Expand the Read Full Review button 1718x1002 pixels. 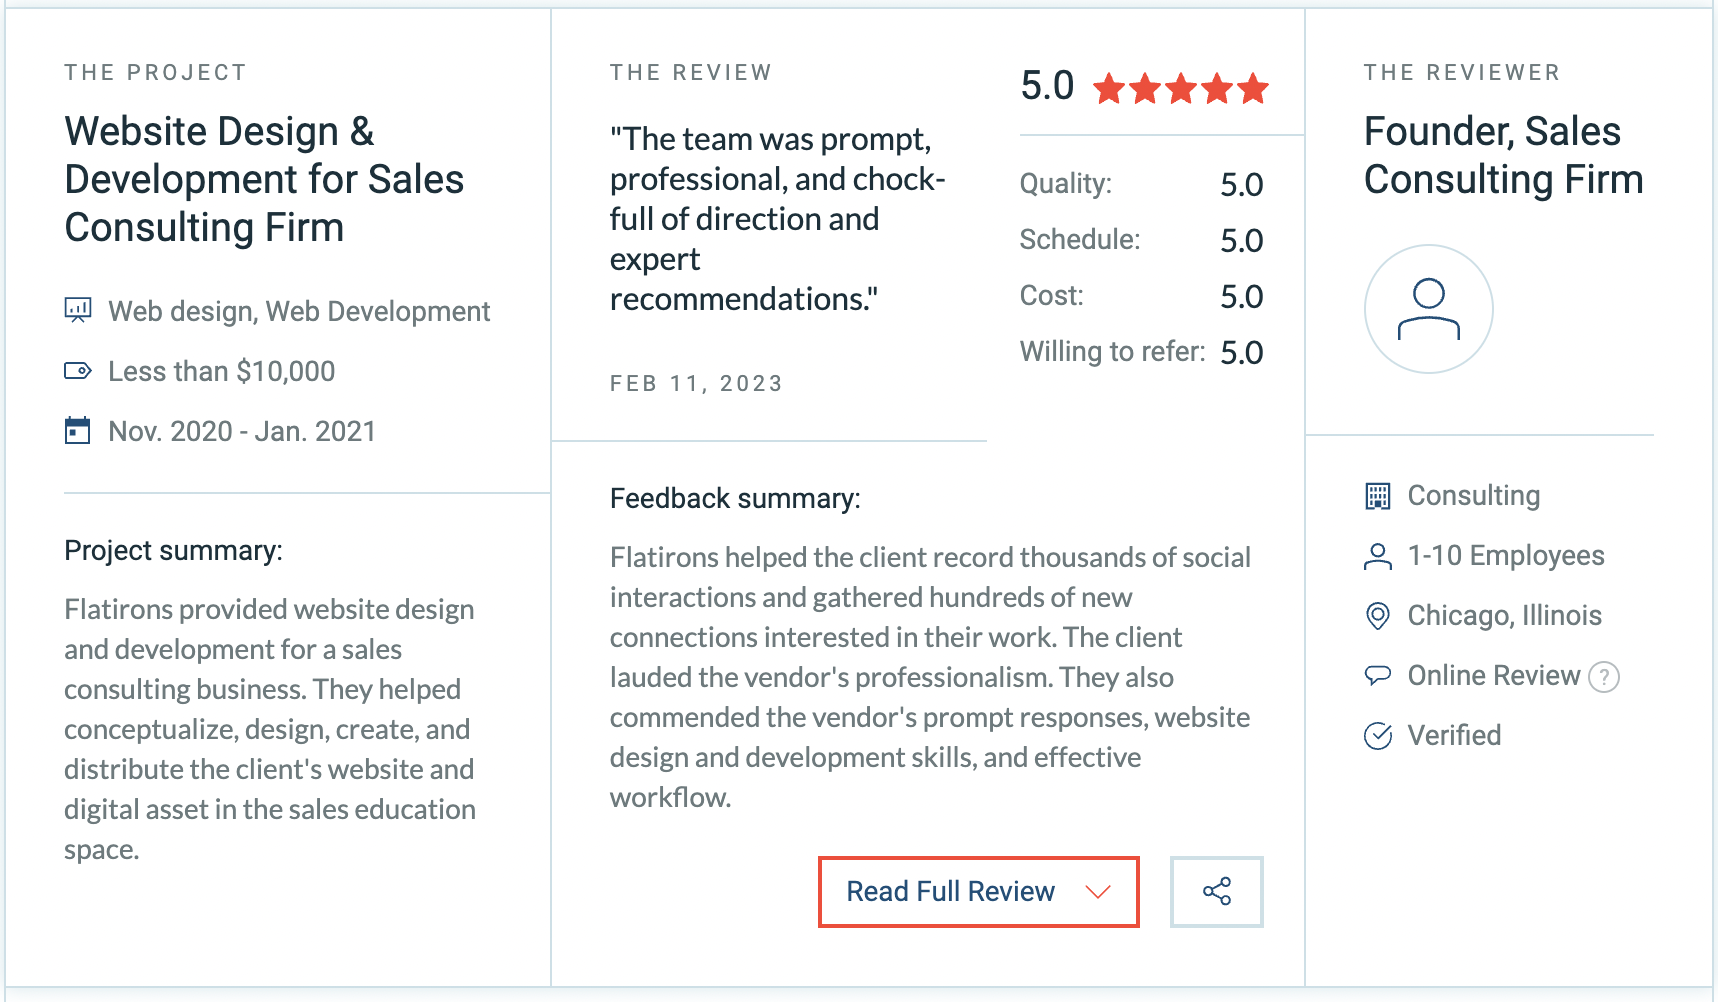951,891
